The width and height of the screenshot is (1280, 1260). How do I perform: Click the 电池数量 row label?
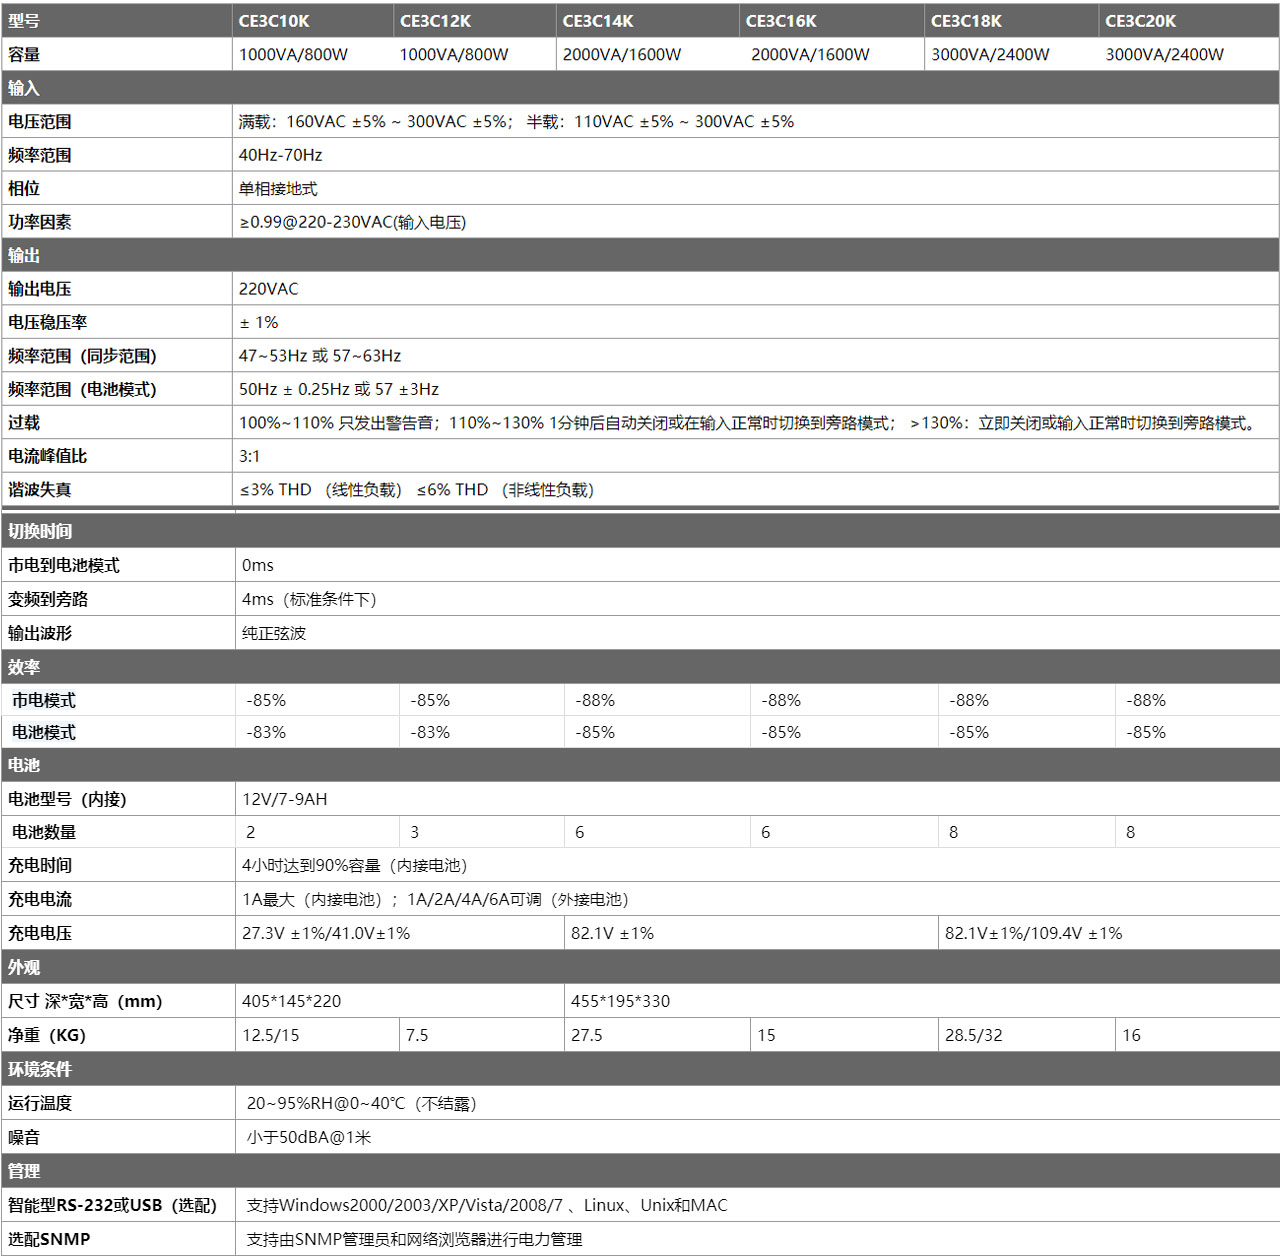[44, 833]
